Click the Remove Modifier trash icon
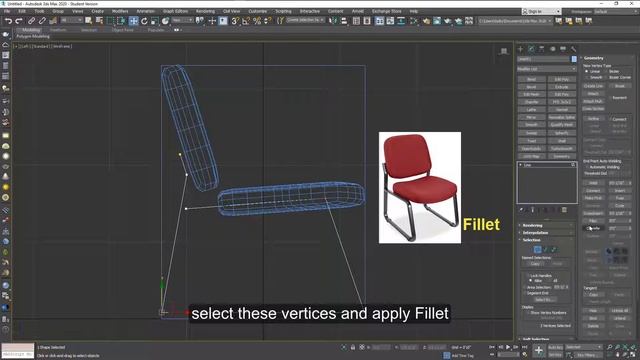The height and width of the screenshot is (360, 640). click(x=564, y=210)
